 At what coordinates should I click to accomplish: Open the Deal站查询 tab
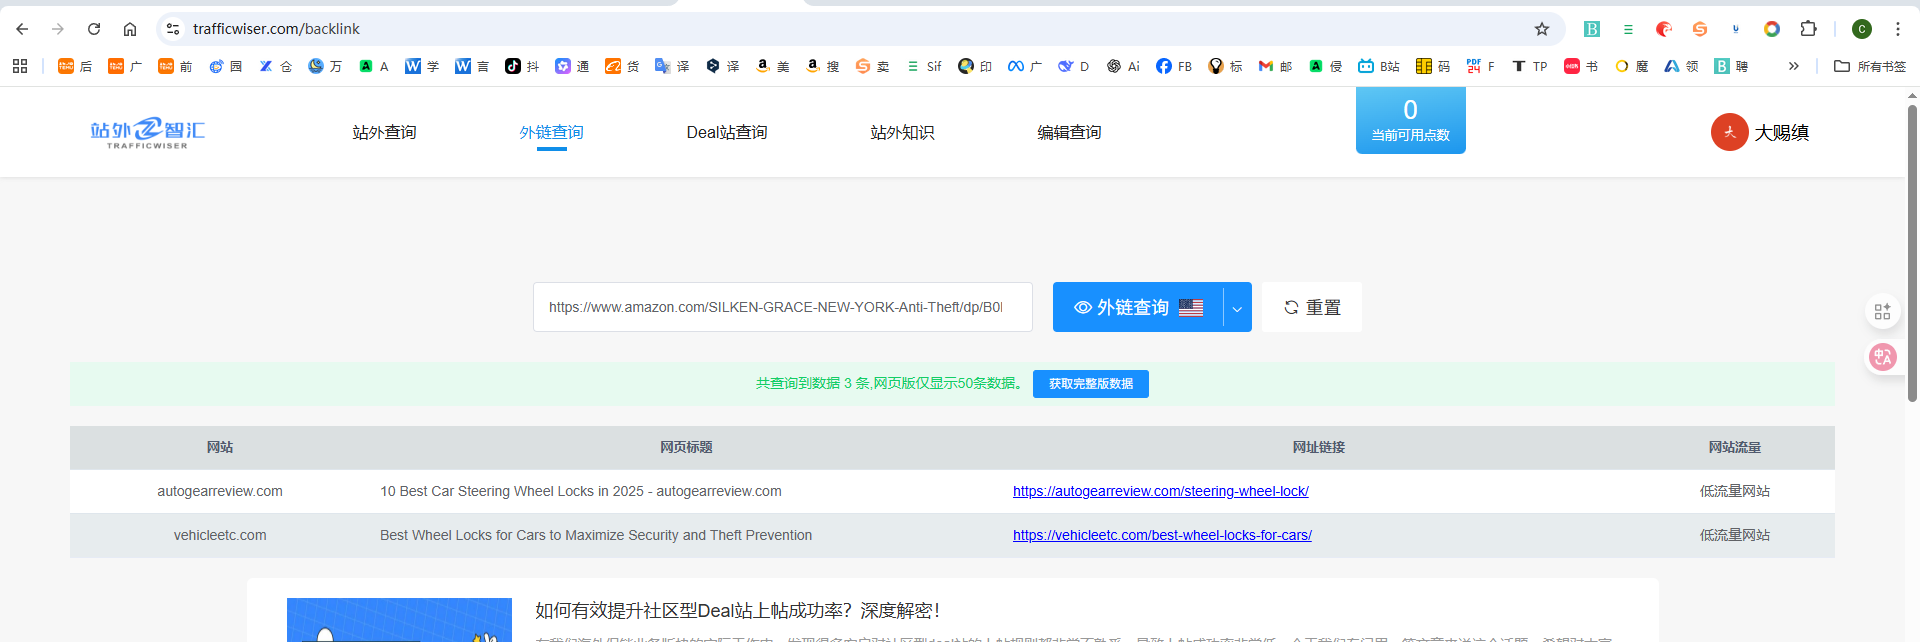click(727, 132)
